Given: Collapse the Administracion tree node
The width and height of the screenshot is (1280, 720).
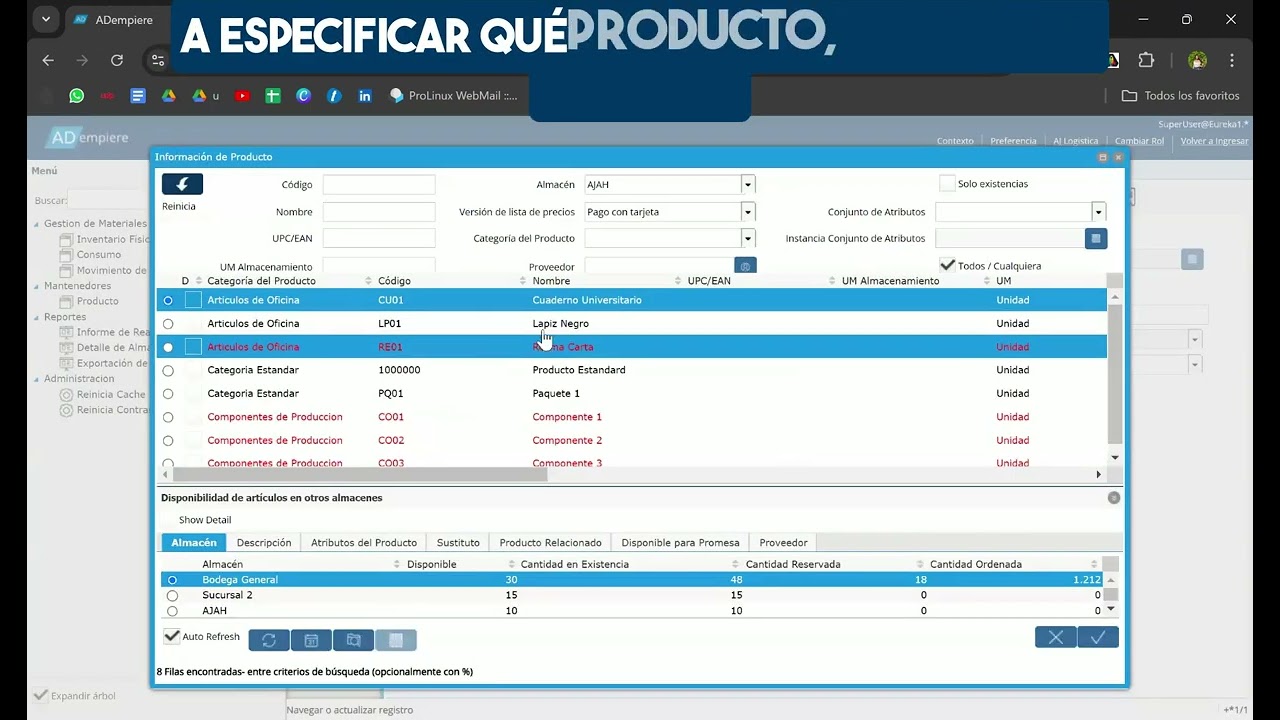Looking at the screenshot, I should tap(37, 379).
